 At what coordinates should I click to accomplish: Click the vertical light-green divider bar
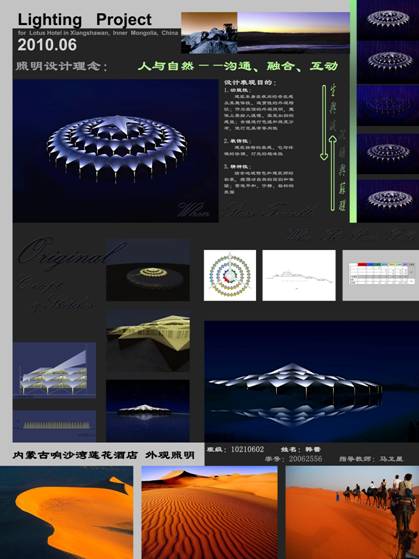coord(353,111)
